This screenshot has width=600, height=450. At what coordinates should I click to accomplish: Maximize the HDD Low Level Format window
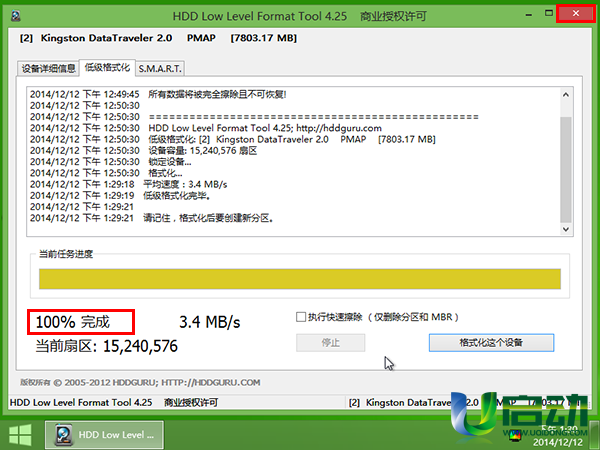click(549, 13)
